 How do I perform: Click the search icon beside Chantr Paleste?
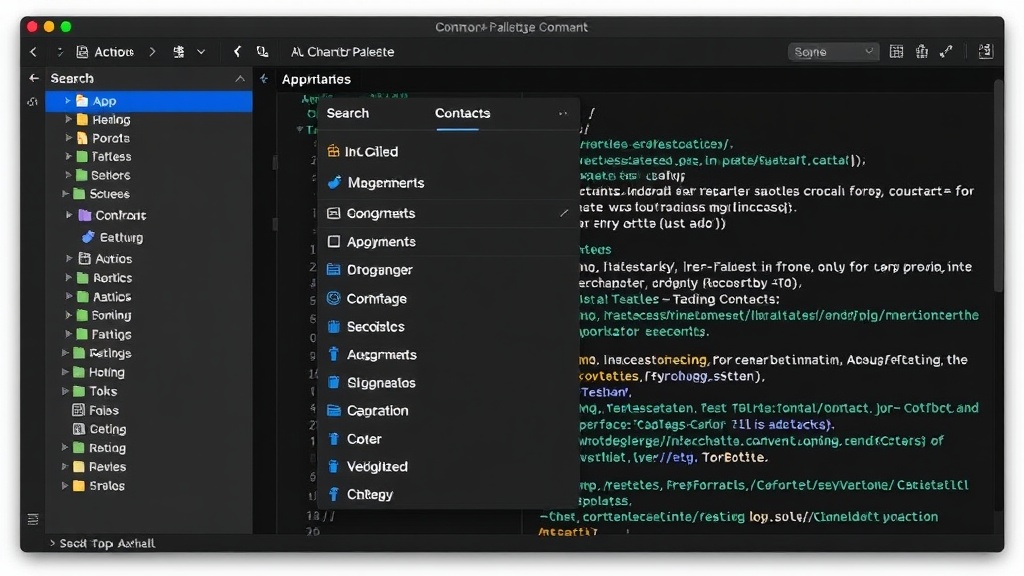[x=263, y=52]
